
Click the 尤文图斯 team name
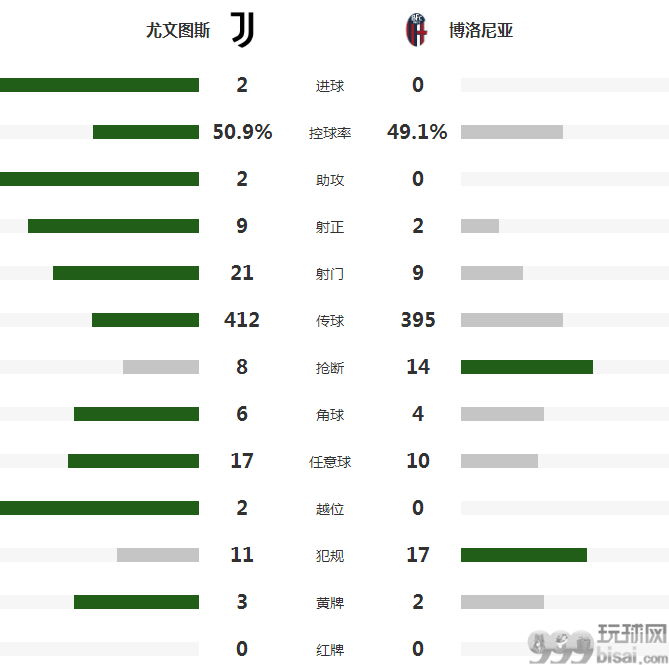click(178, 30)
